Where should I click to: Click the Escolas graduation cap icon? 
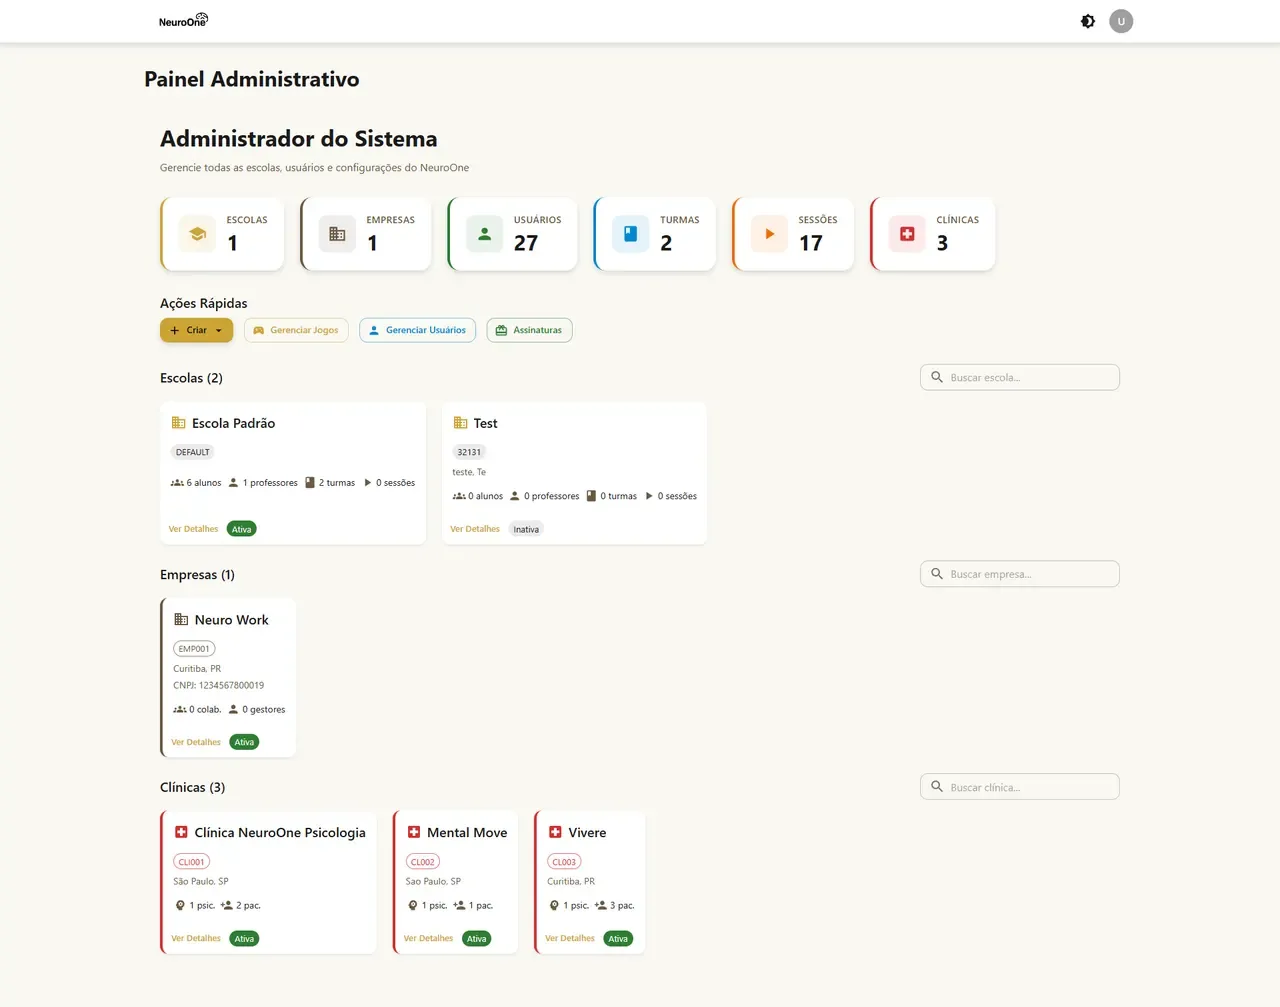coord(198,234)
